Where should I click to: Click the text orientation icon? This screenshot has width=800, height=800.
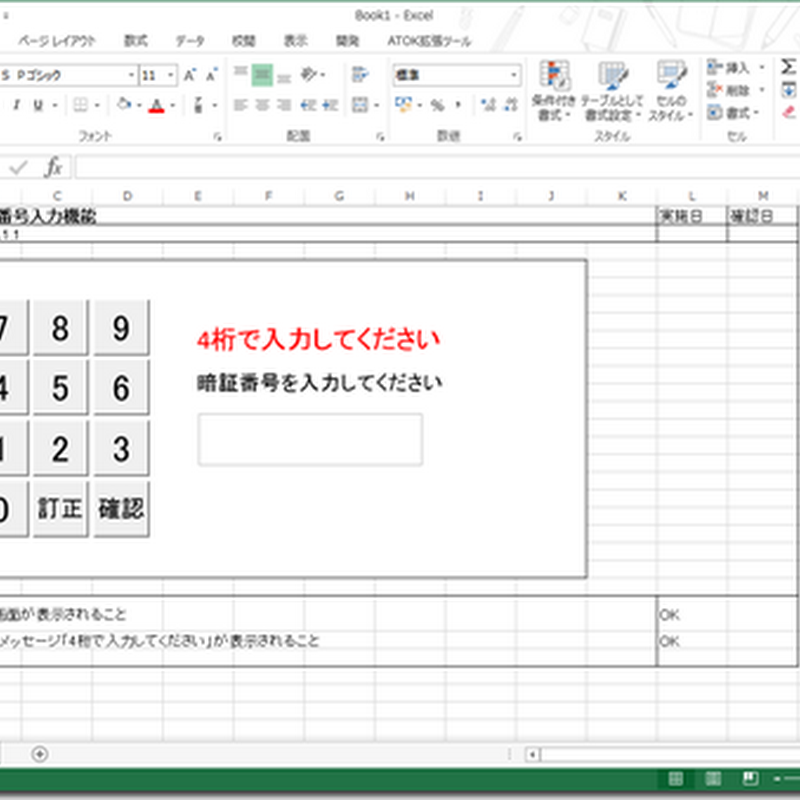(x=309, y=75)
